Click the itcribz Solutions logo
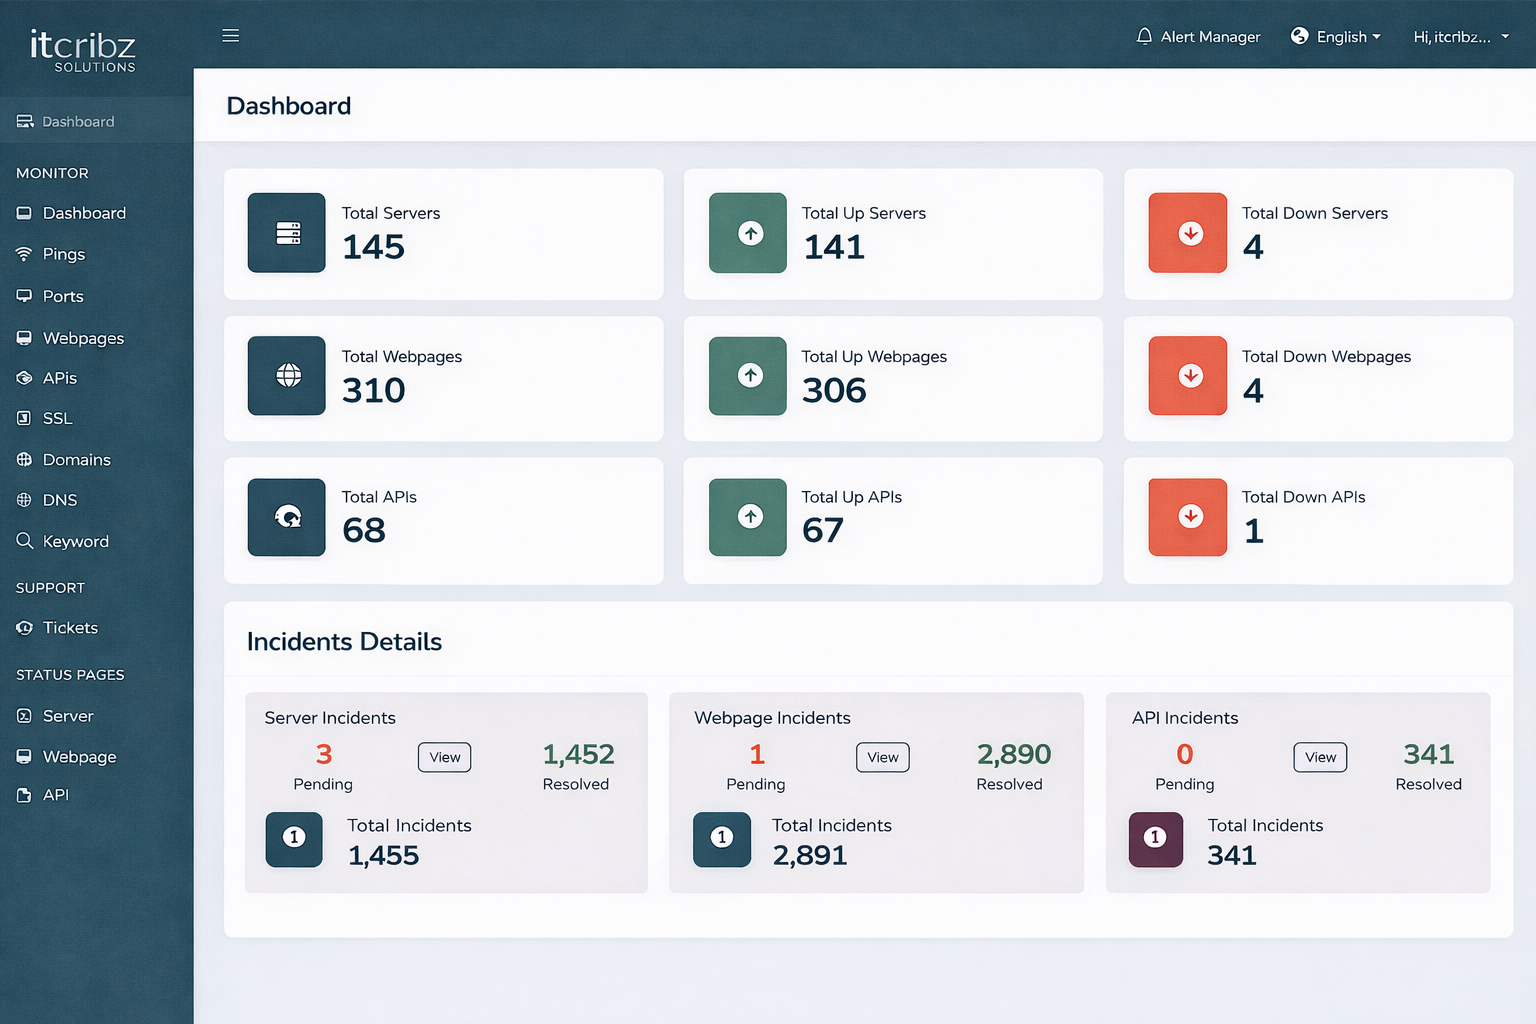This screenshot has width=1536, height=1024. (x=83, y=50)
